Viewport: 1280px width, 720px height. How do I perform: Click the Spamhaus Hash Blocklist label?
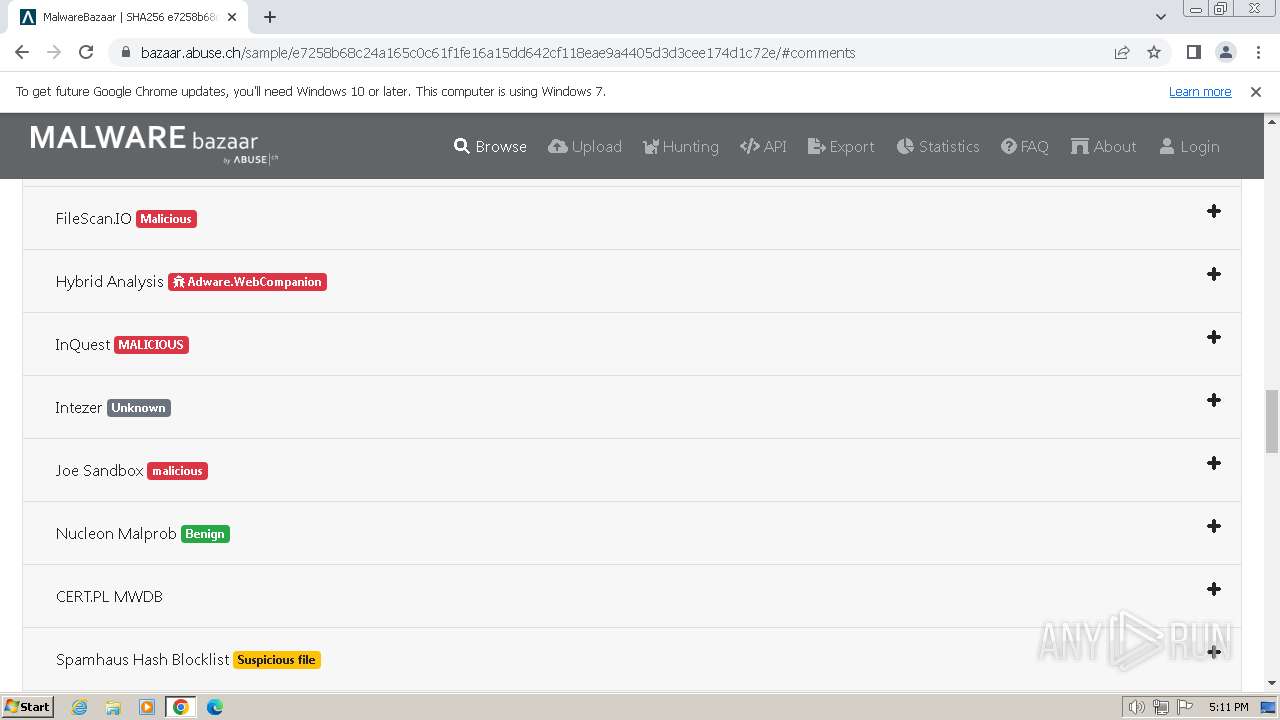click(143, 660)
